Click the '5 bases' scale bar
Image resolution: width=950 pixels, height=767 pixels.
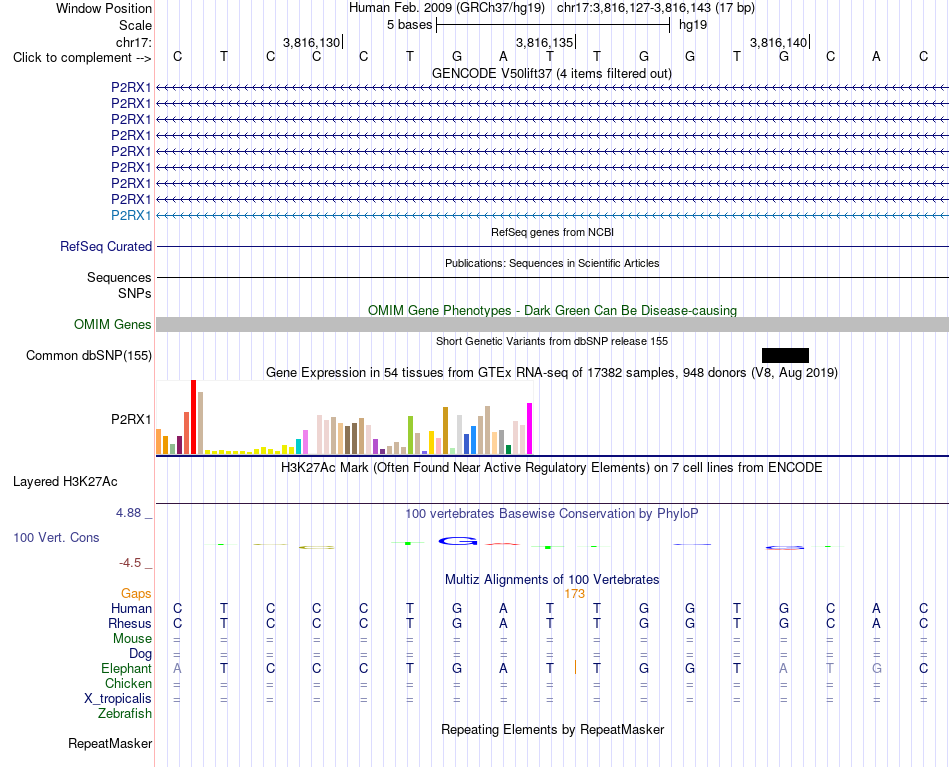click(553, 25)
